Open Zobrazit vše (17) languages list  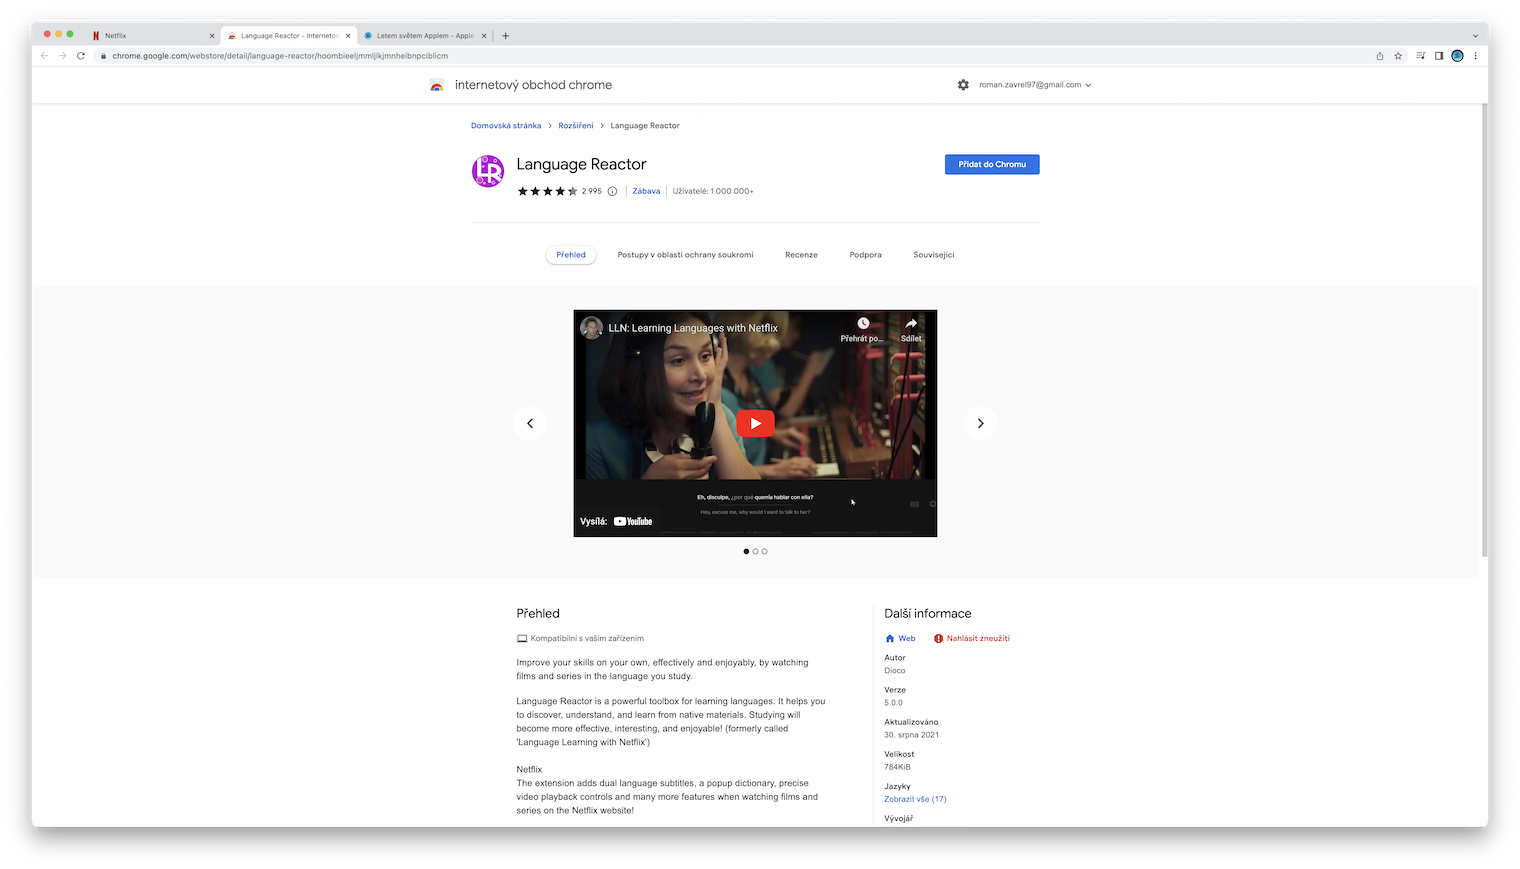pyautogui.click(x=914, y=799)
